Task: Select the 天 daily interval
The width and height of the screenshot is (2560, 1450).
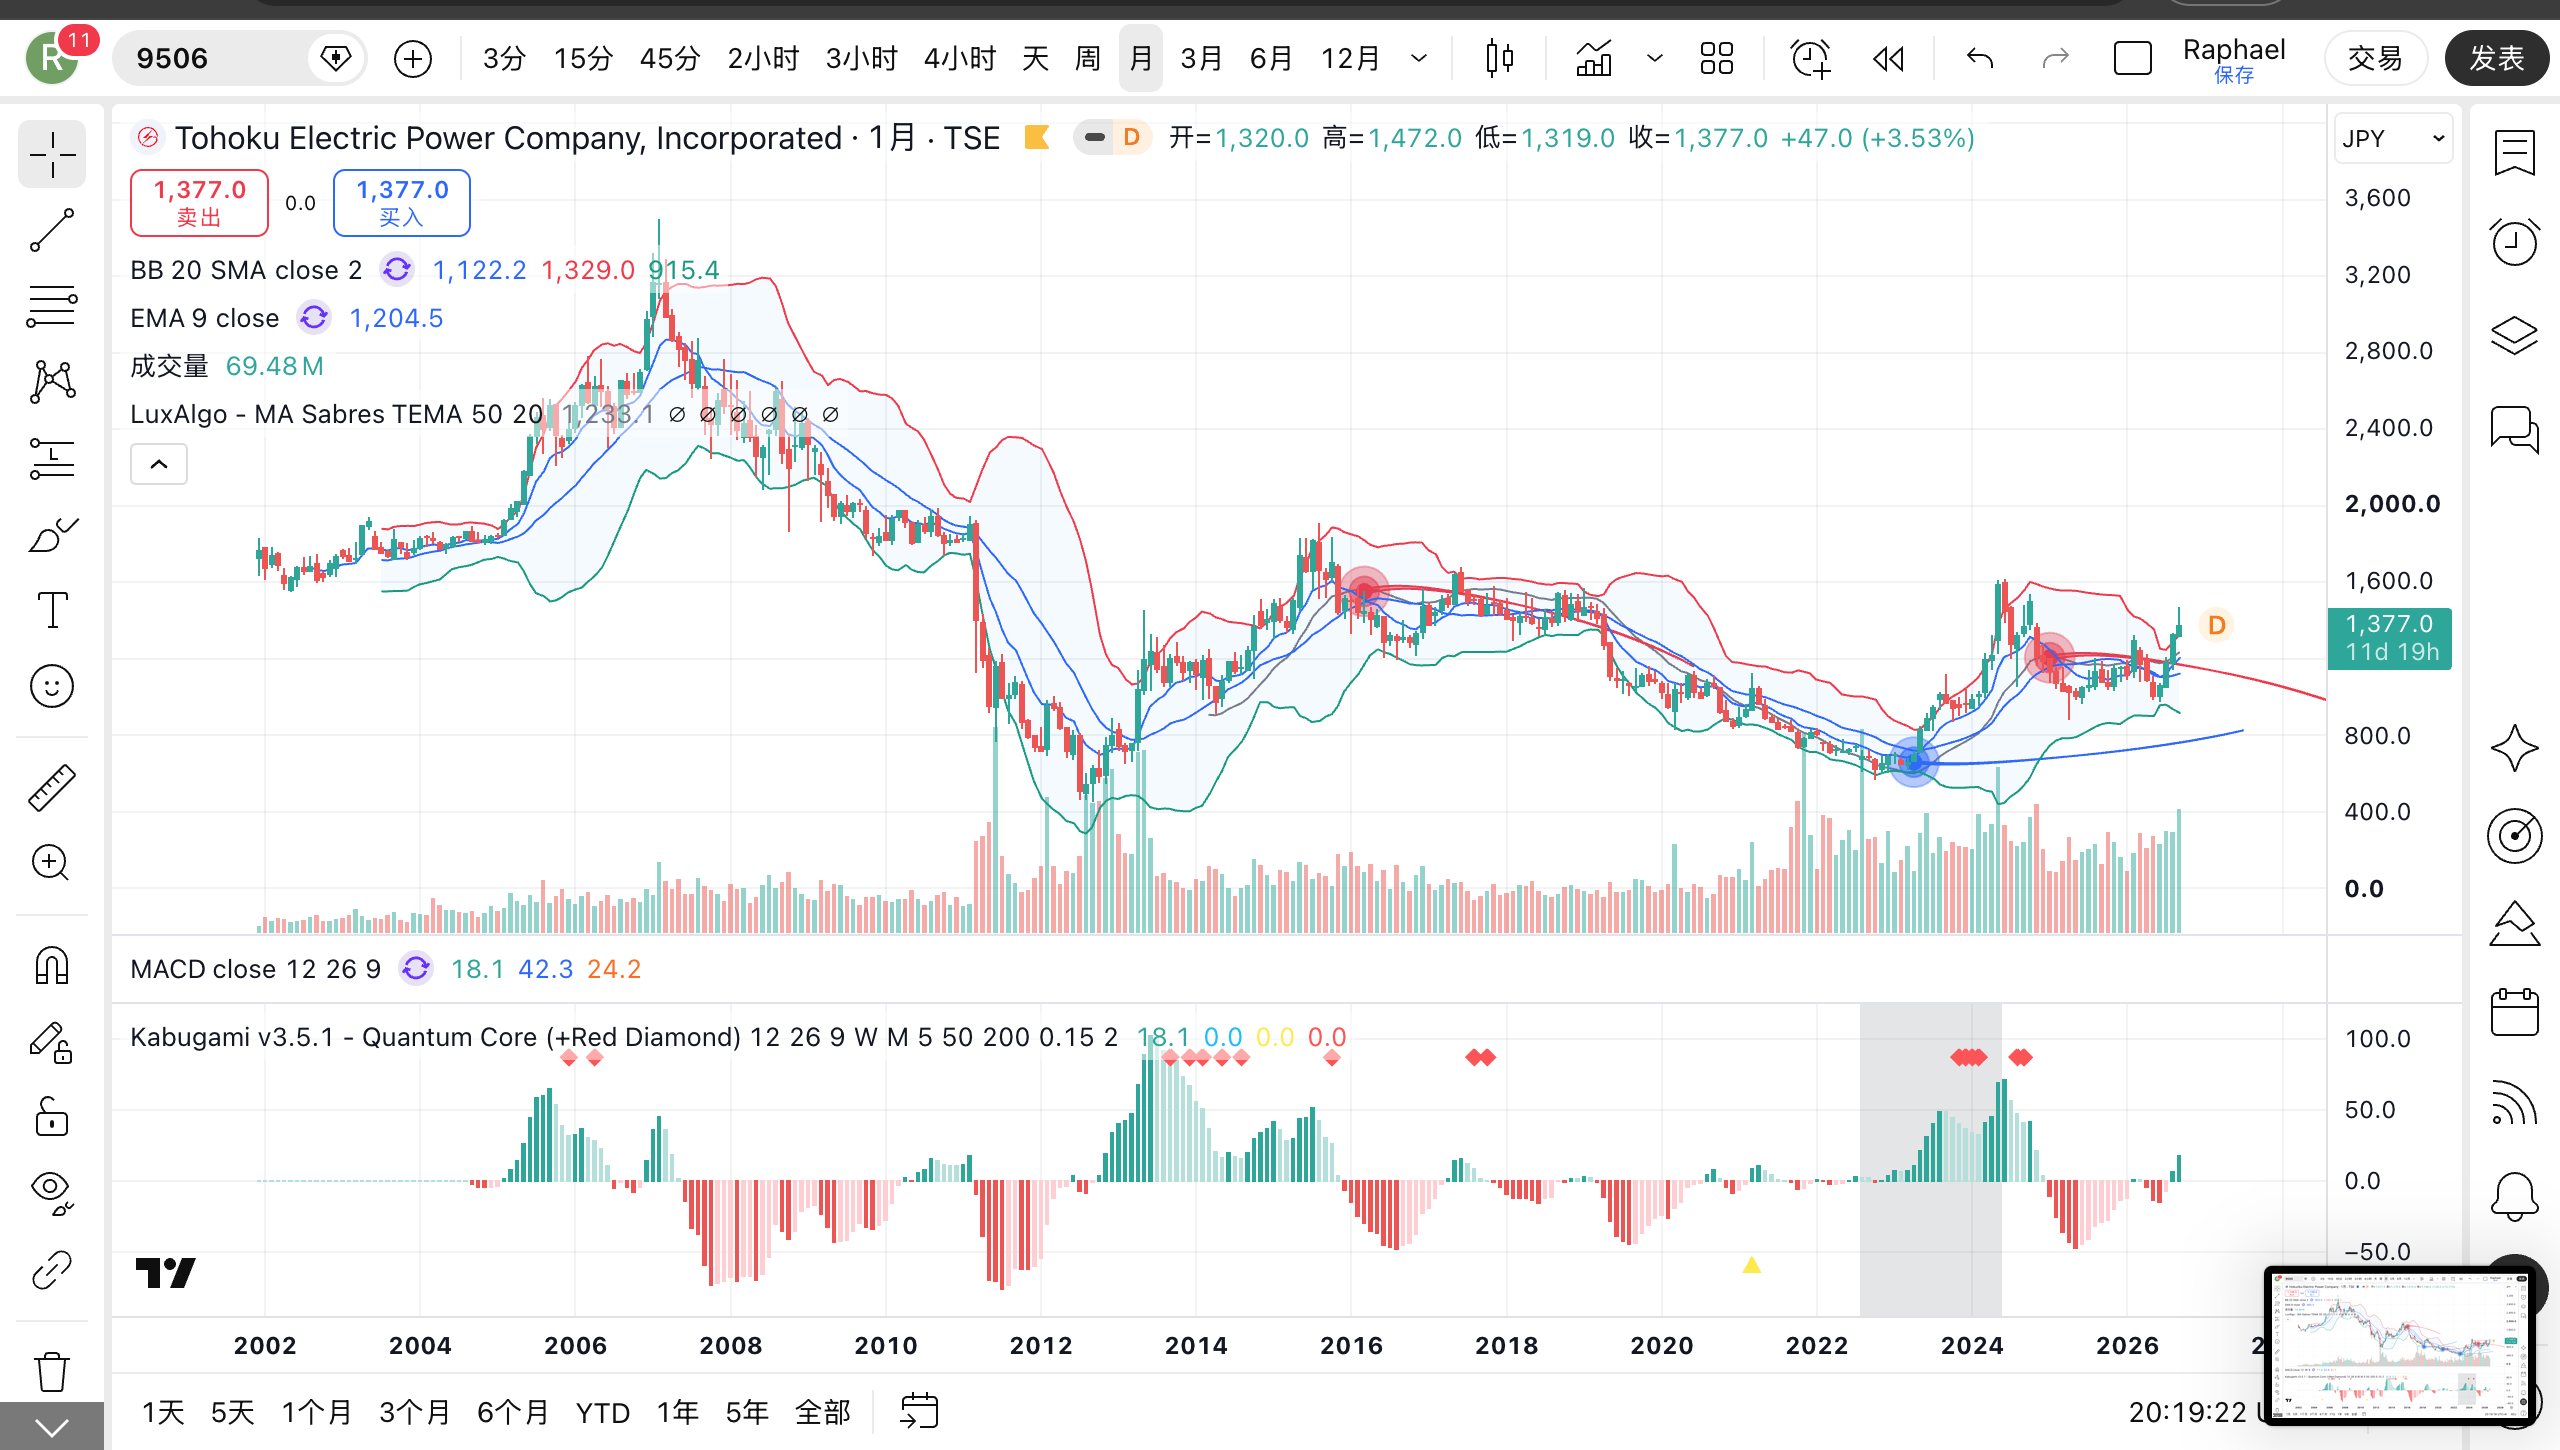Action: point(1036,59)
